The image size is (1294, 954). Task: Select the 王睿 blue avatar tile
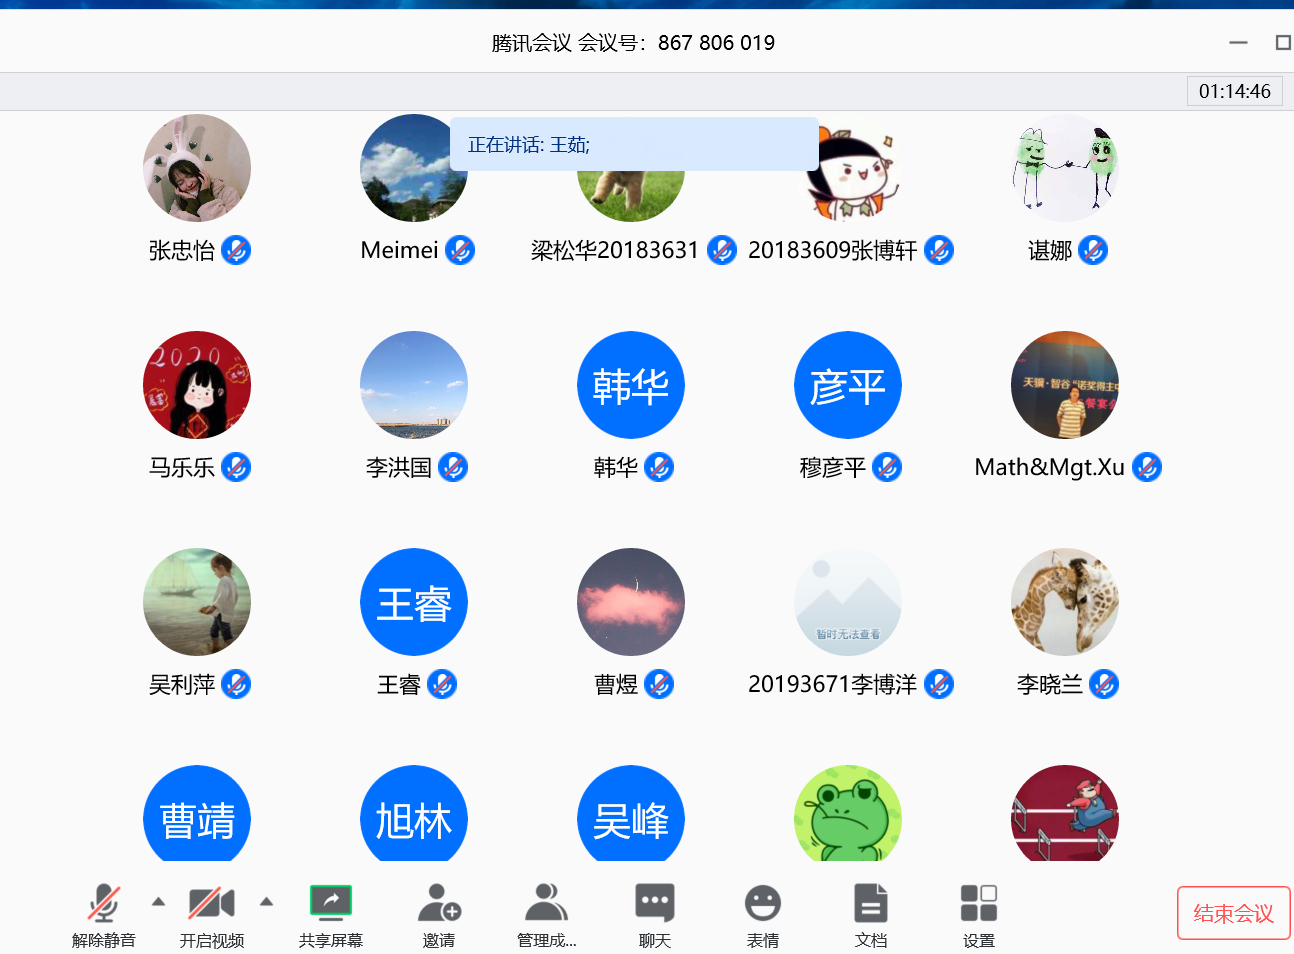414,602
